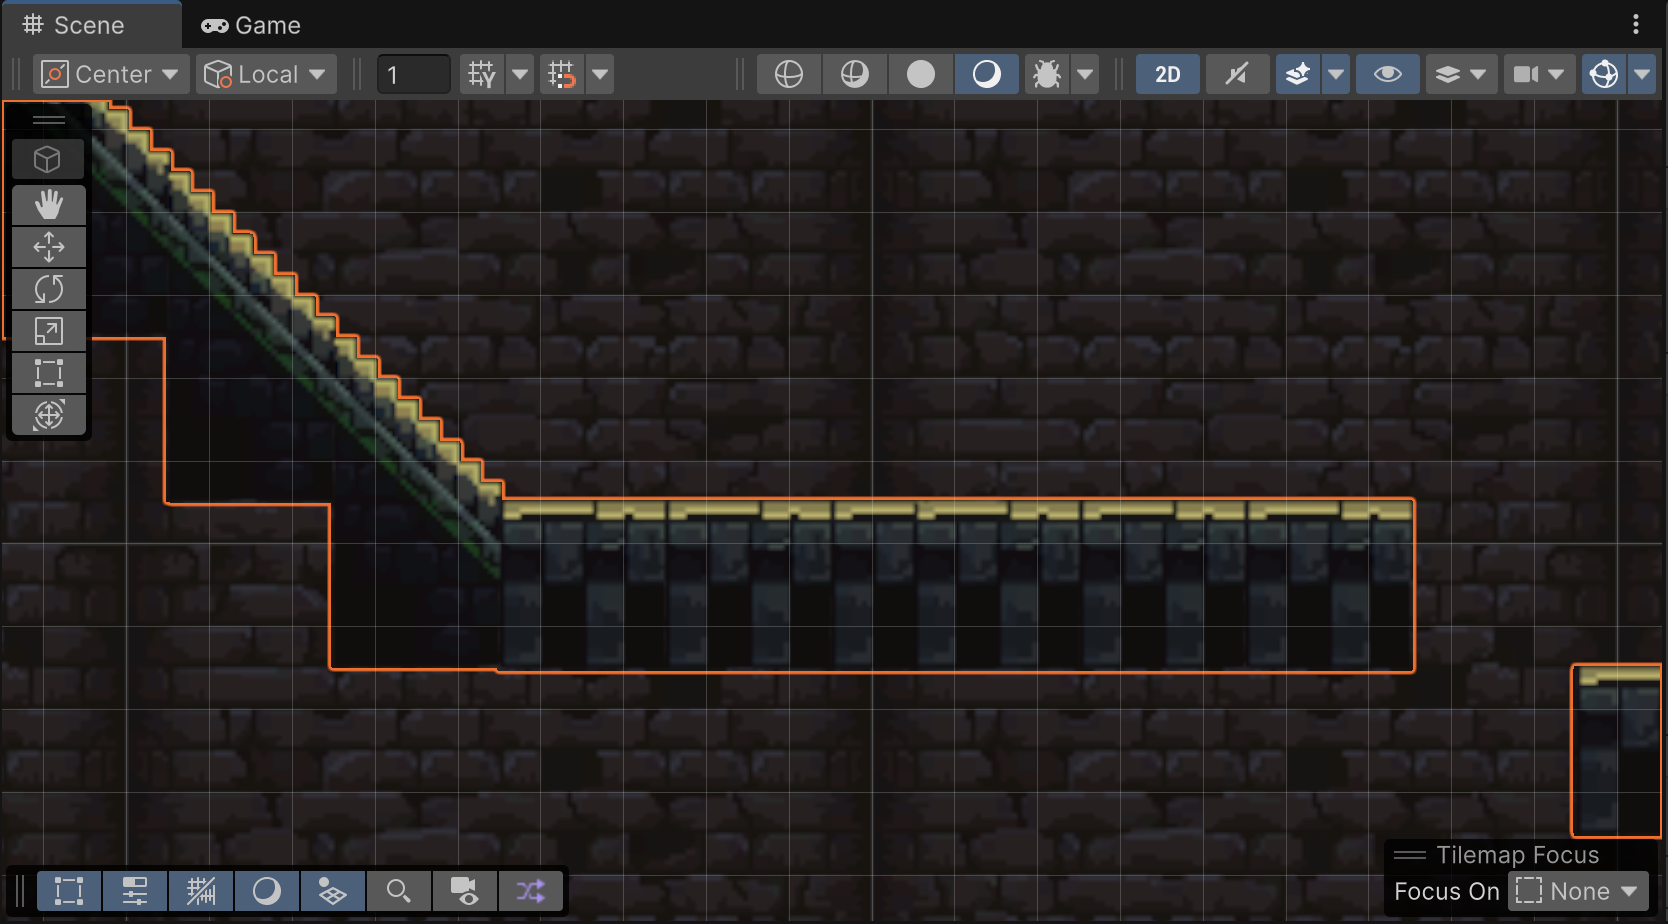Image resolution: width=1668 pixels, height=924 pixels.
Task: Pick the Rect Transform tool
Action: pyautogui.click(x=49, y=373)
